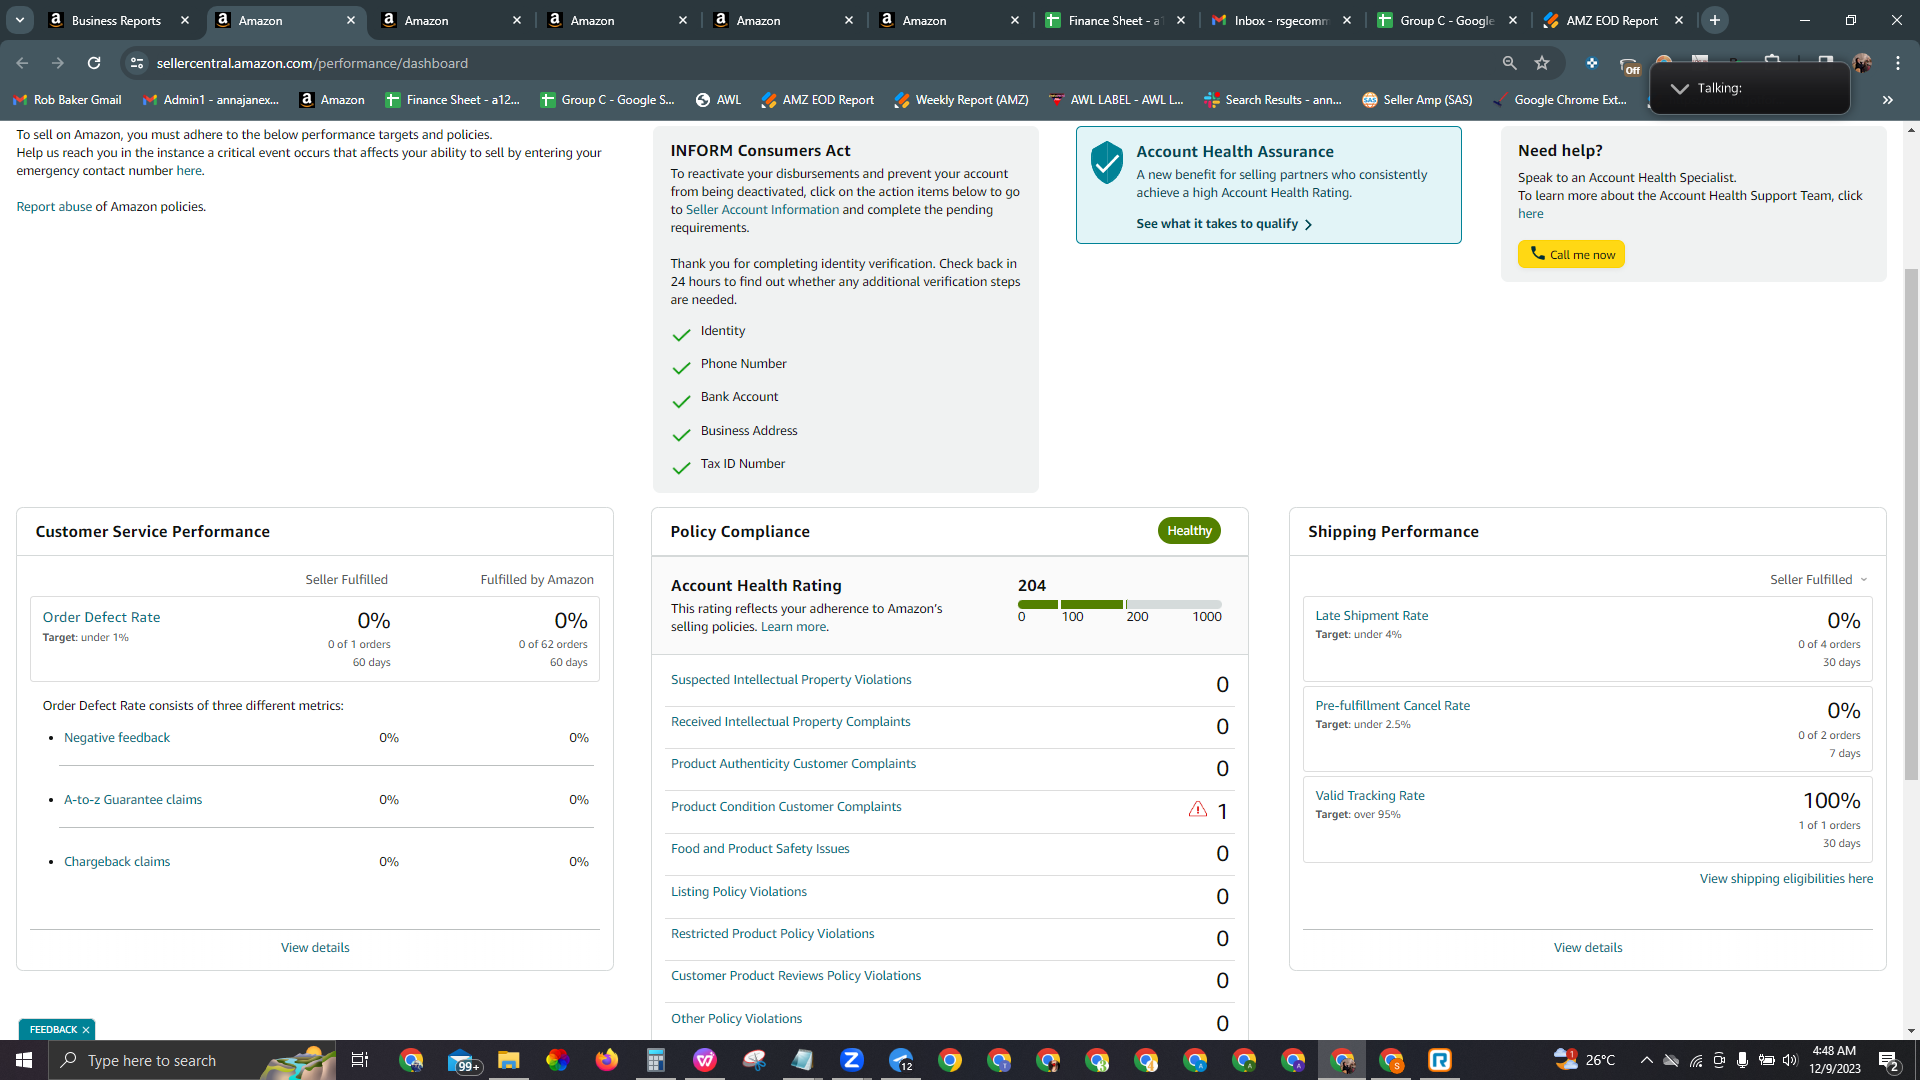Viewport: 1920px width, 1080px height.
Task: View details under Shipping Performance
Action: pyautogui.click(x=1588, y=948)
